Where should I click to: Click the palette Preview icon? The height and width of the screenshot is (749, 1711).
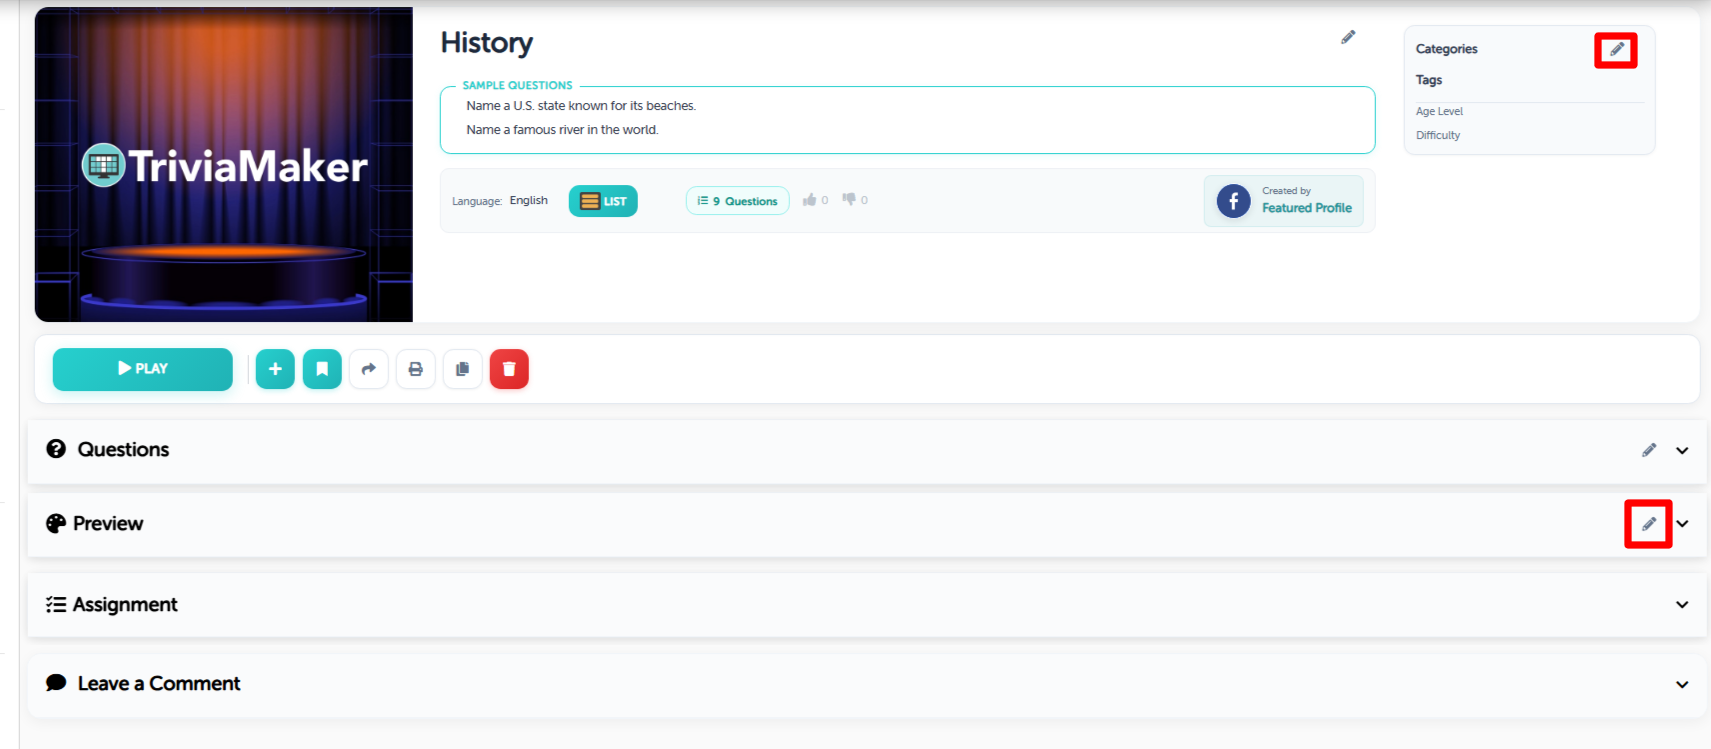pyautogui.click(x=56, y=524)
